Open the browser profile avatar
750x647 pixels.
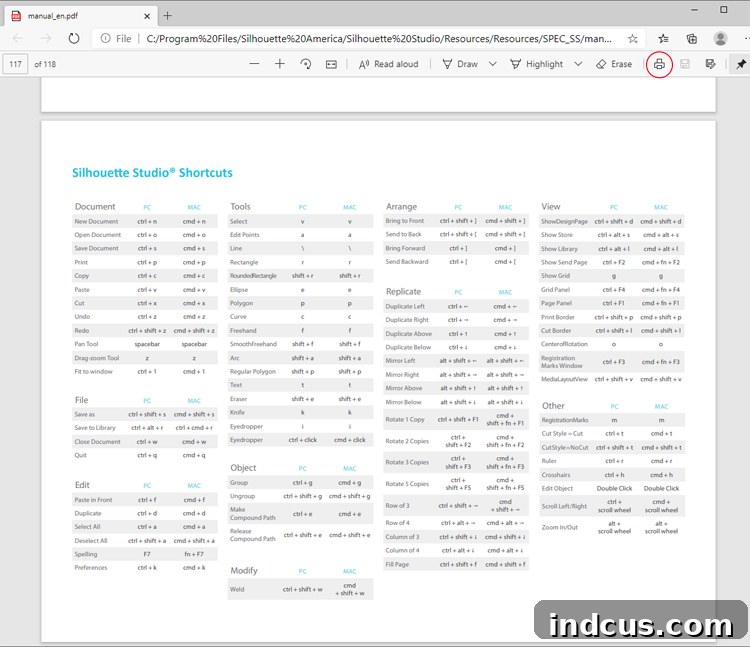click(x=720, y=38)
